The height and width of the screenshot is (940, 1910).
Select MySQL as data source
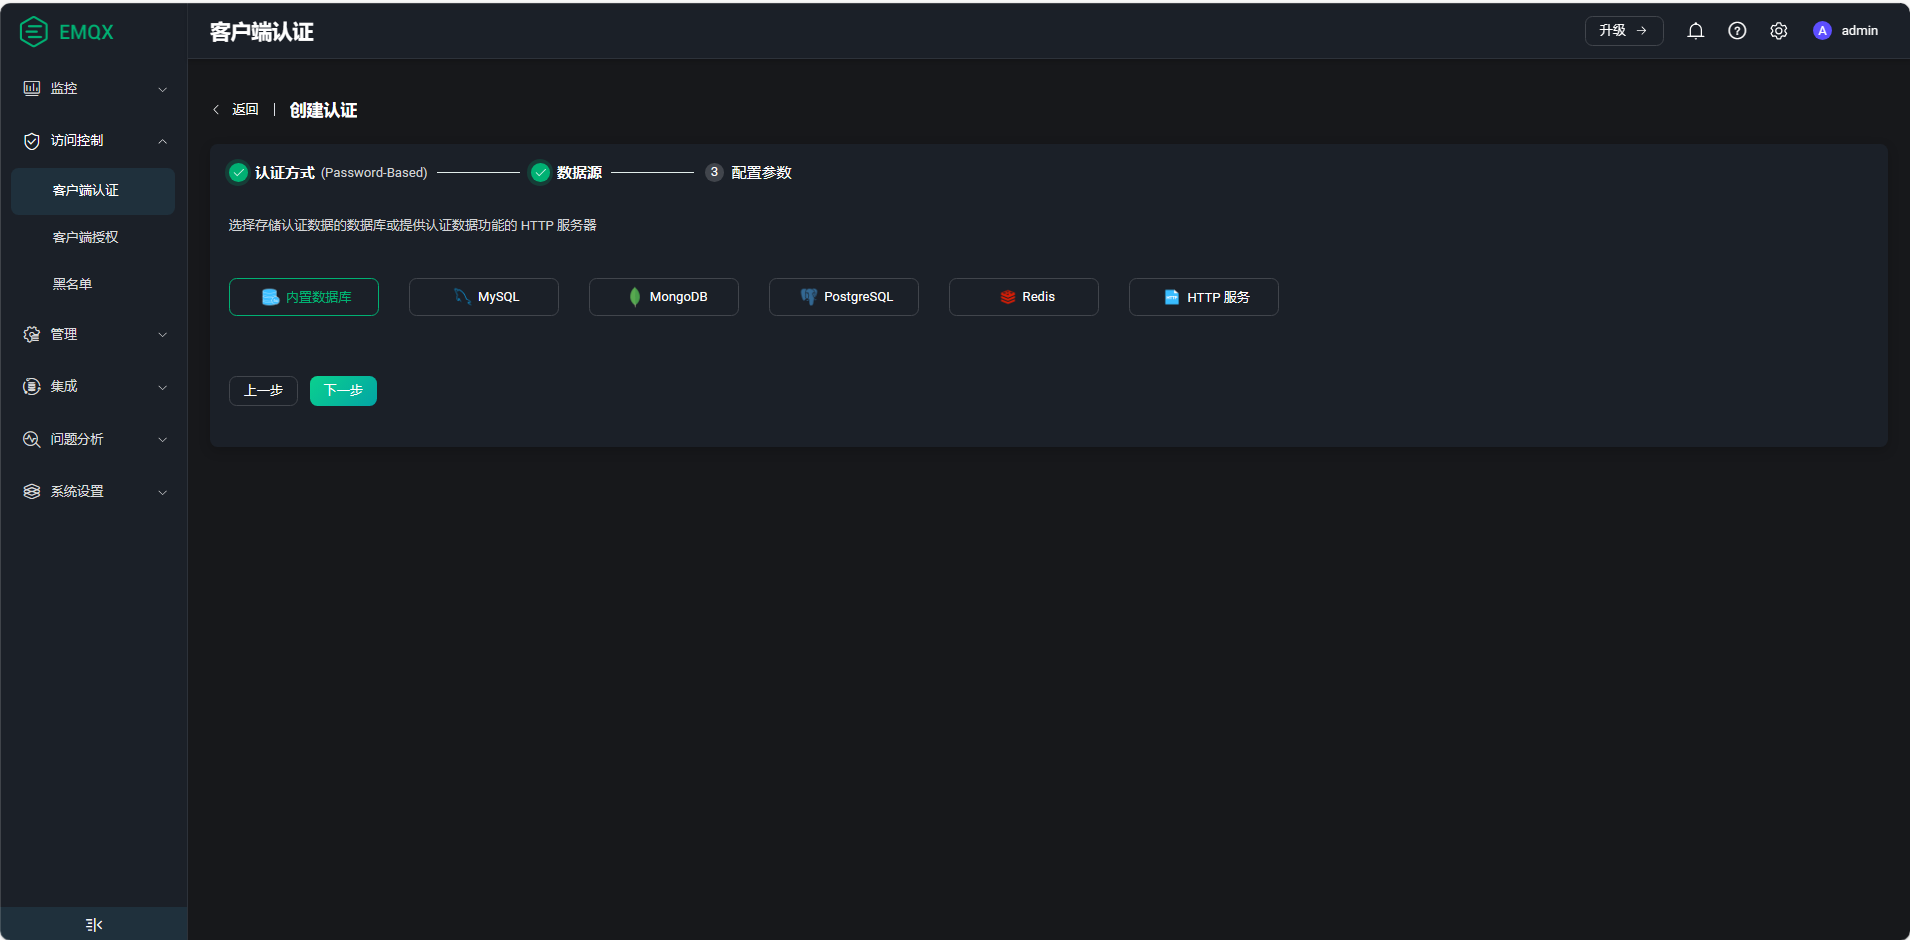coord(484,297)
